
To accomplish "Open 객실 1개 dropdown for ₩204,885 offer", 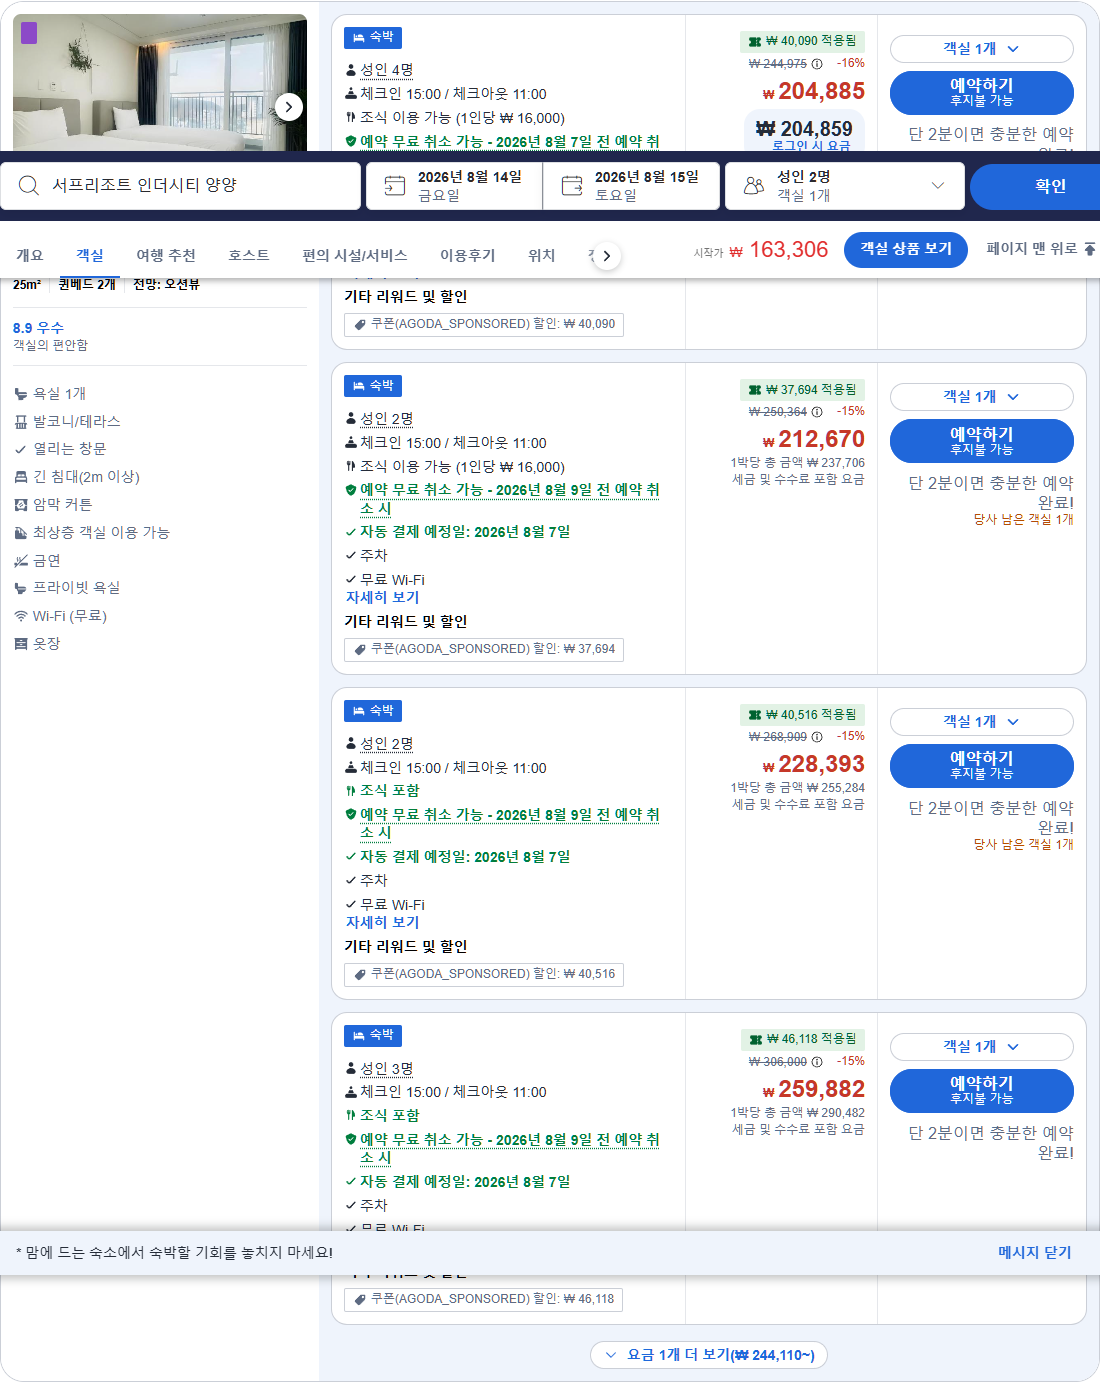I will pos(982,48).
